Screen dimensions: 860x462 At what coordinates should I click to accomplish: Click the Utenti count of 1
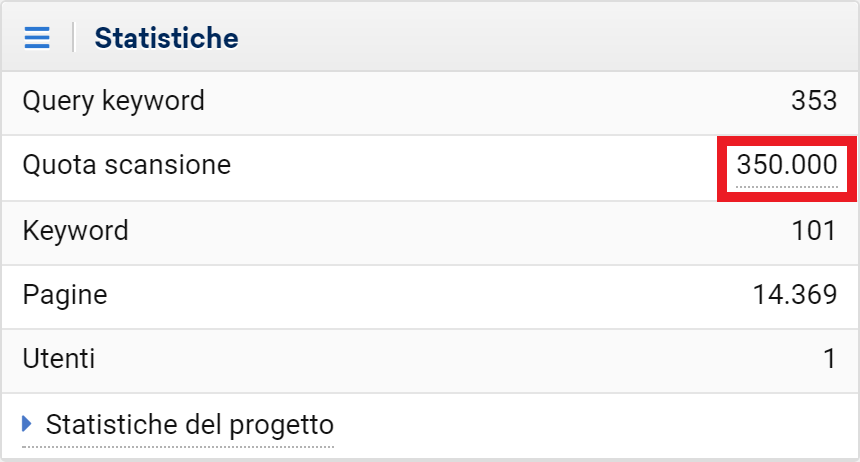click(x=829, y=359)
